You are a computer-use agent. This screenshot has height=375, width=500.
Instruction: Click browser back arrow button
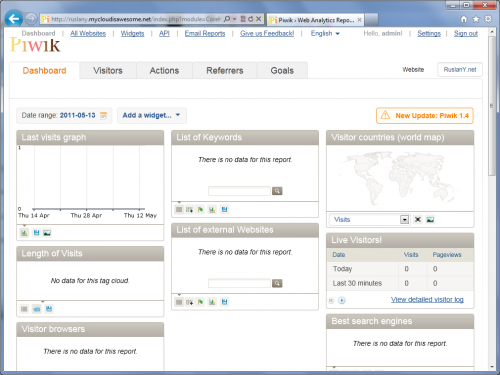point(14,19)
